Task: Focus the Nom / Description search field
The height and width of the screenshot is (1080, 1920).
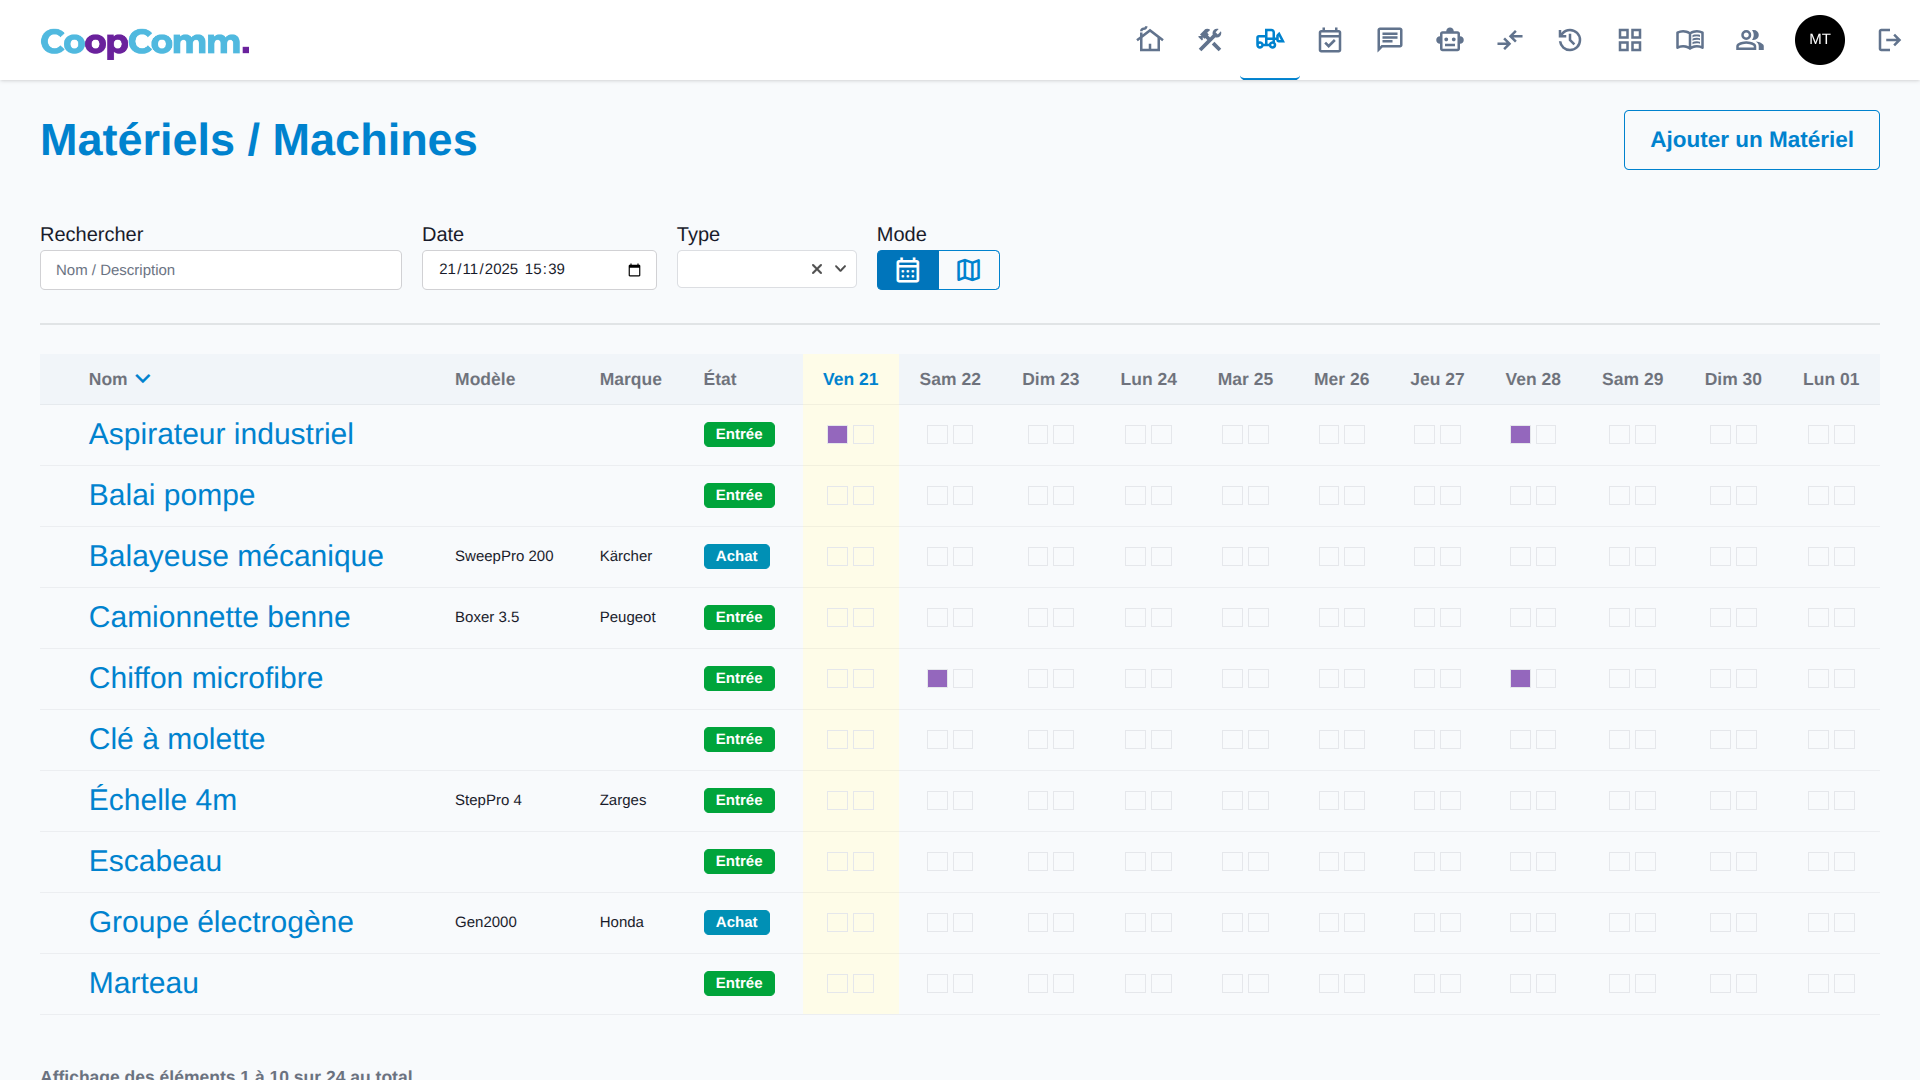Action: point(221,270)
